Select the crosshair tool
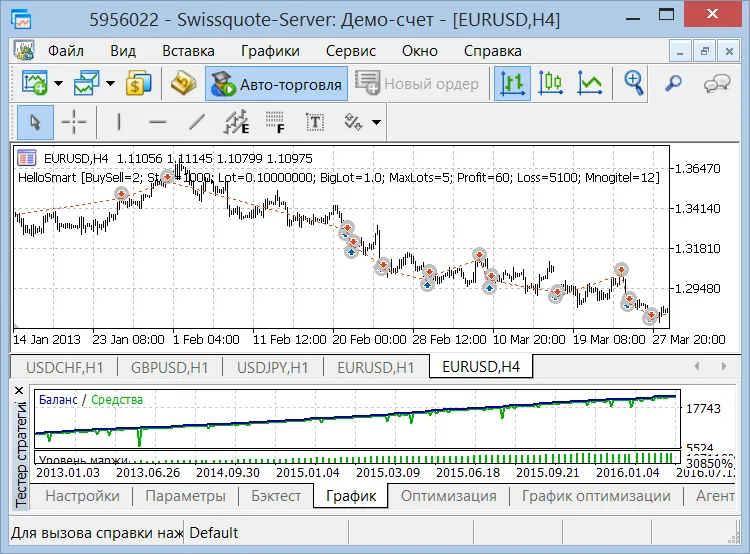750x554 pixels. 75,122
